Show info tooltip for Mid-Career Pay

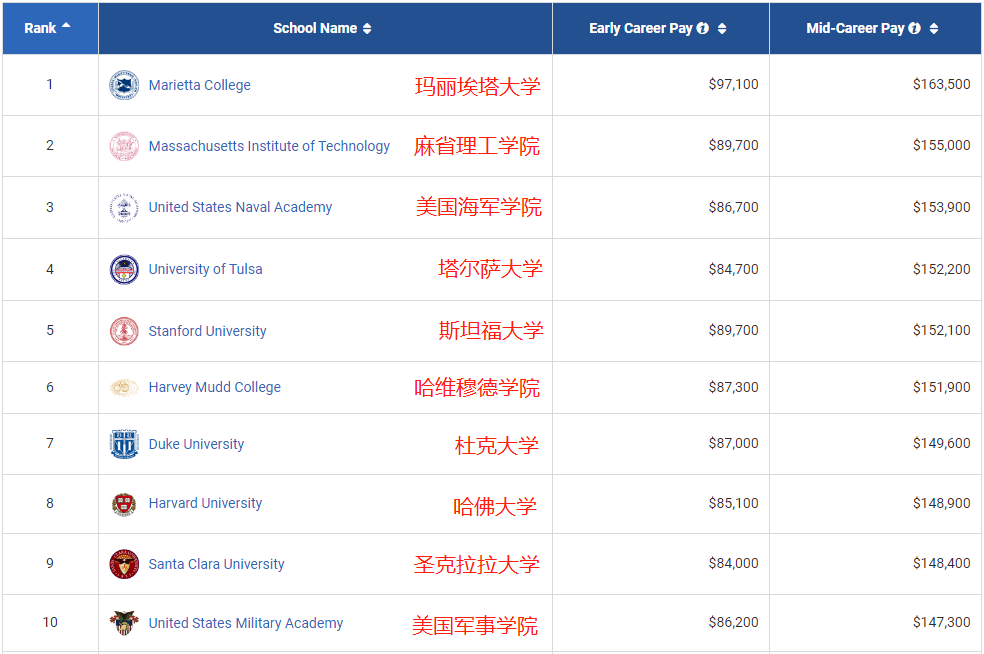click(915, 29)
